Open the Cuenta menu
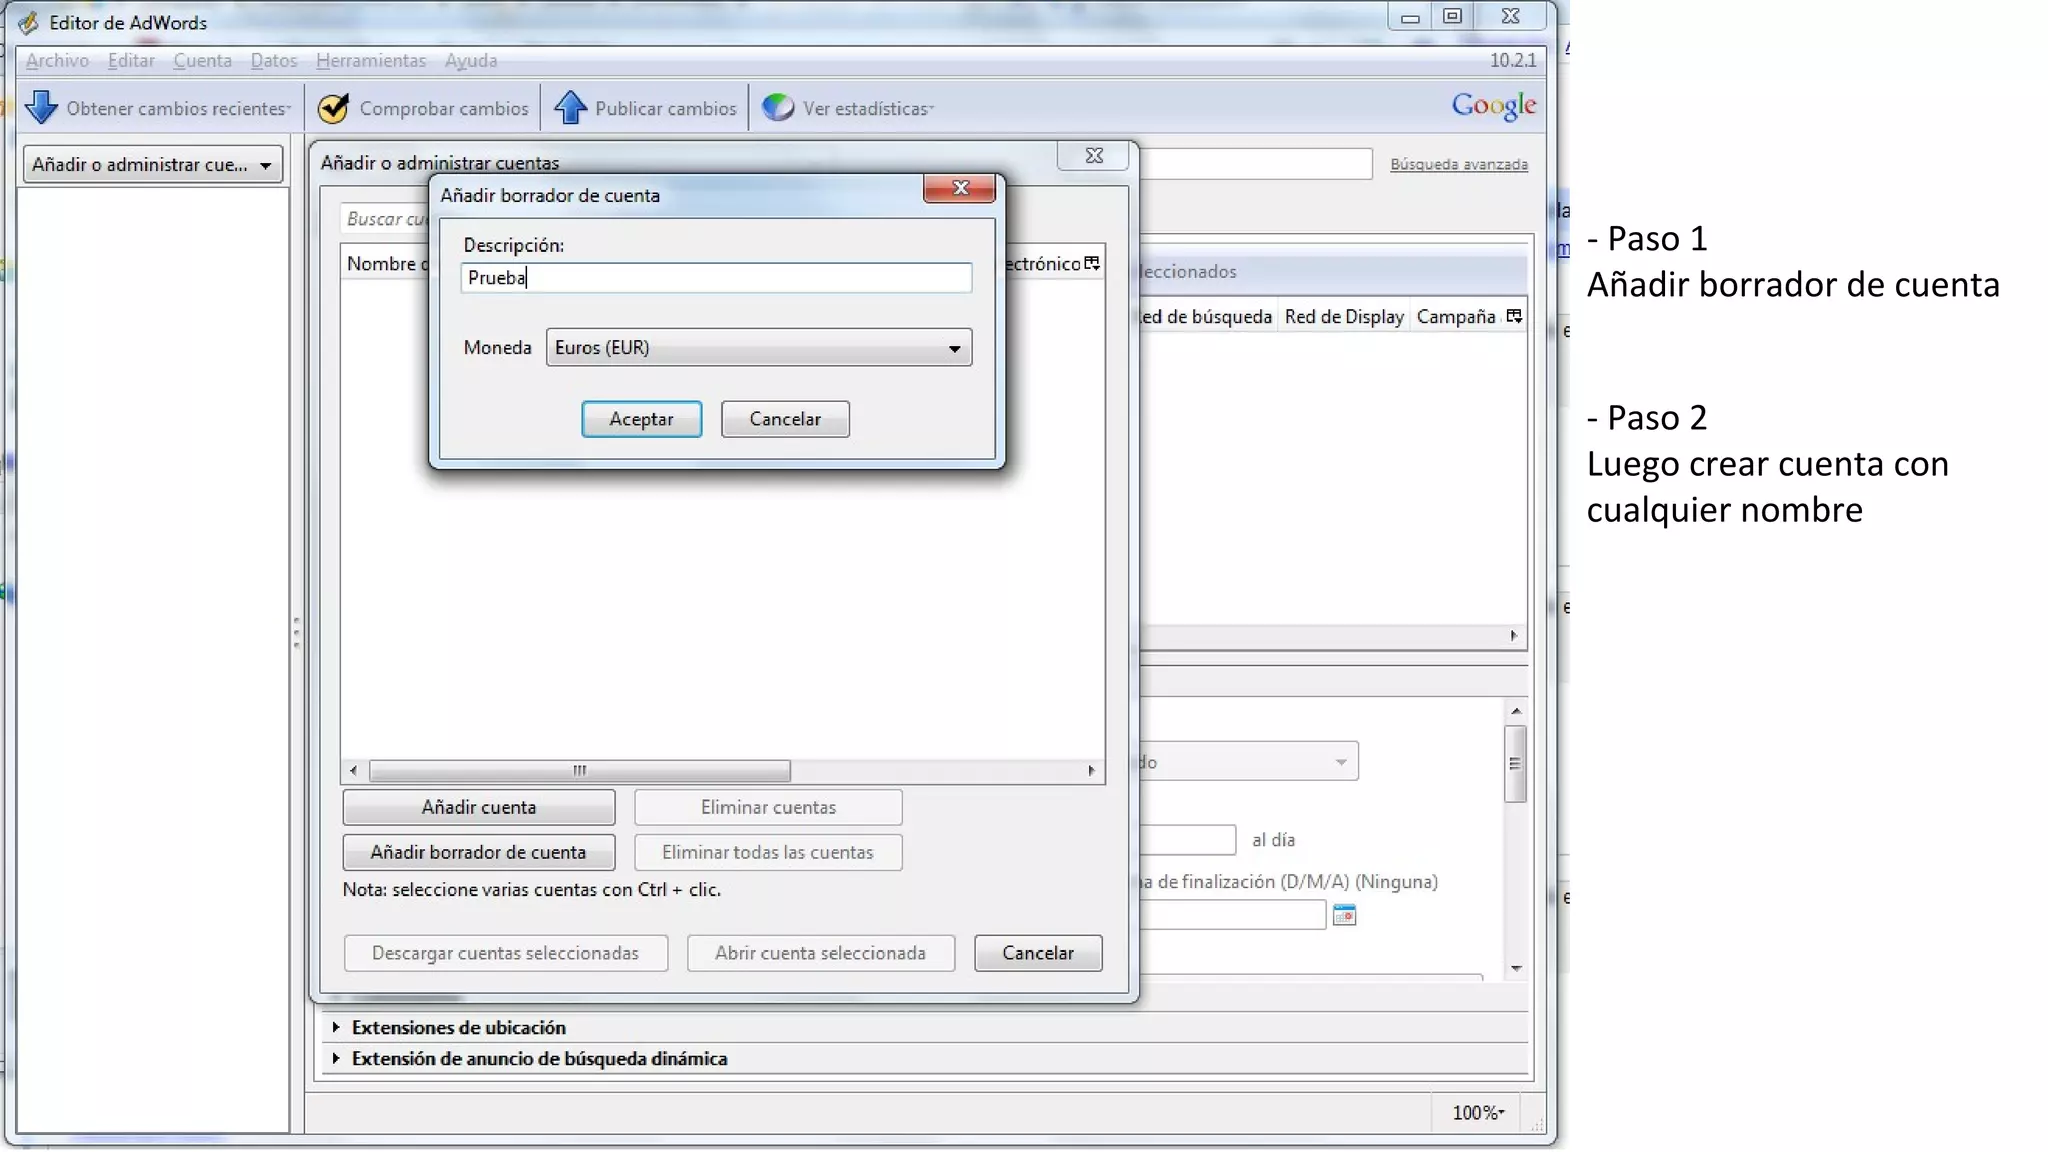Image resolution: width=2048 pixels, height=1152 pixels. [x=202, y=60]
